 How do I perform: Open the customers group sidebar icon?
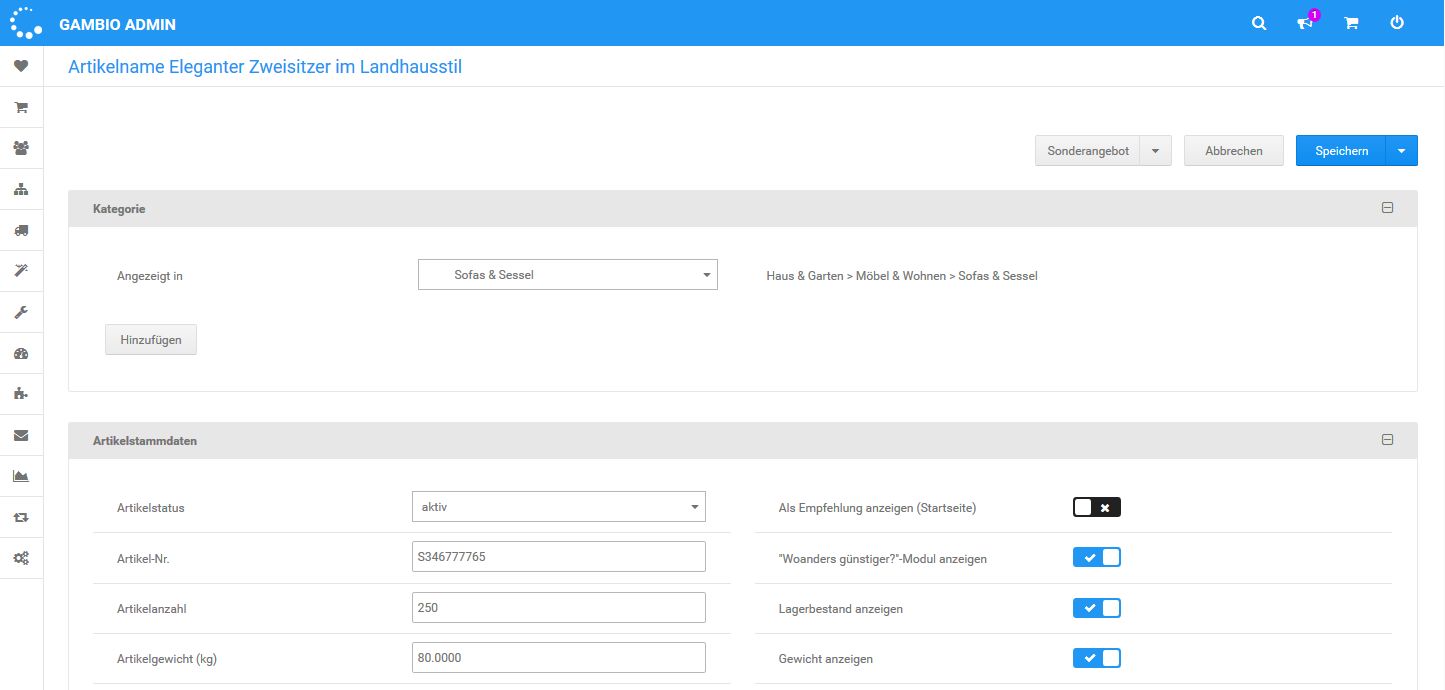point(21,148)
